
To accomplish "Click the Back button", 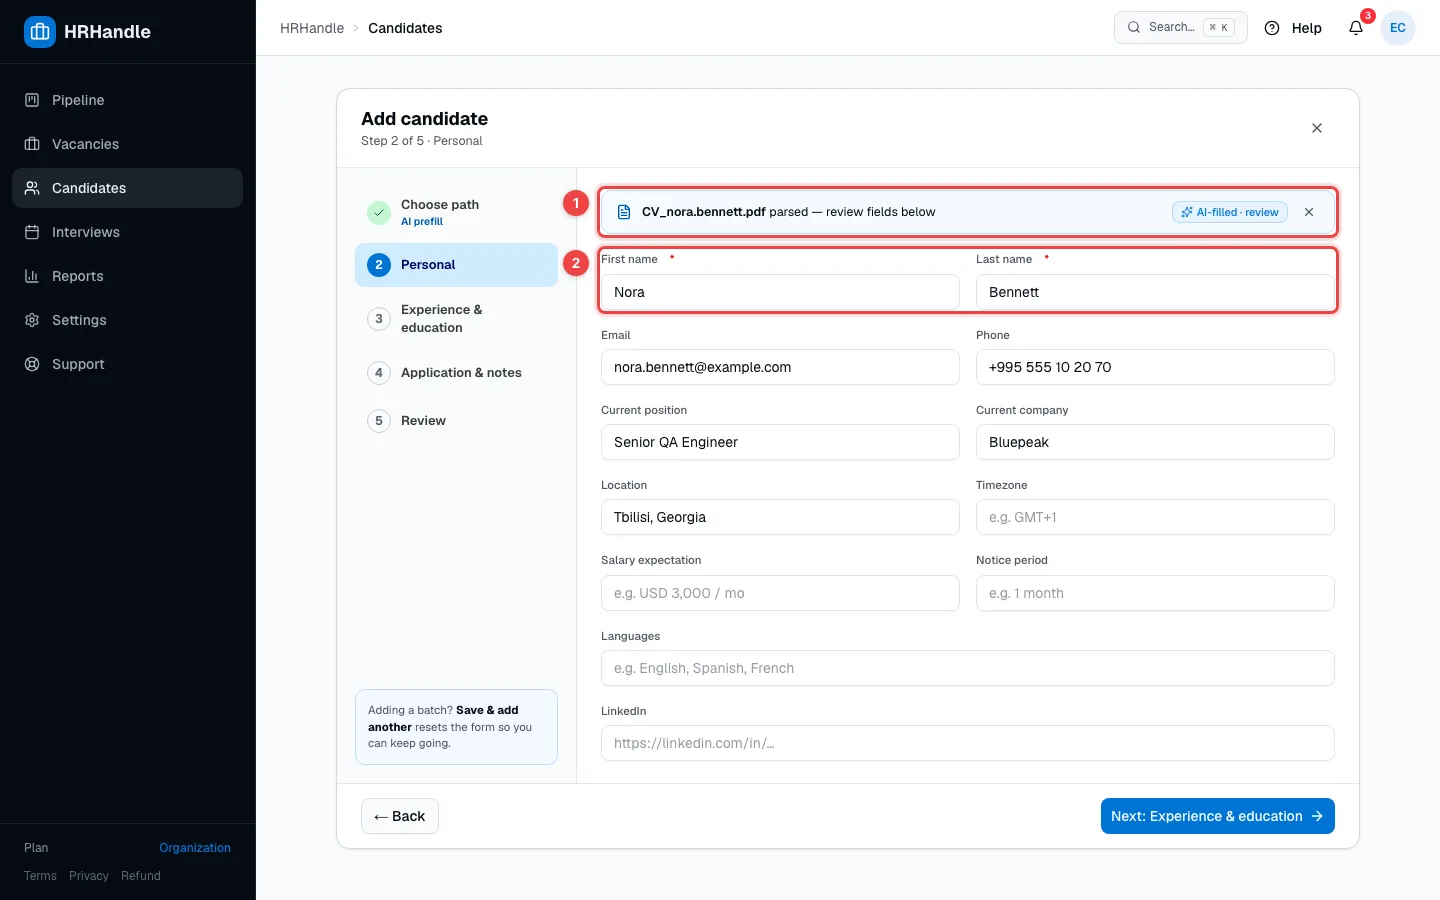I will [x=400, y=816].
